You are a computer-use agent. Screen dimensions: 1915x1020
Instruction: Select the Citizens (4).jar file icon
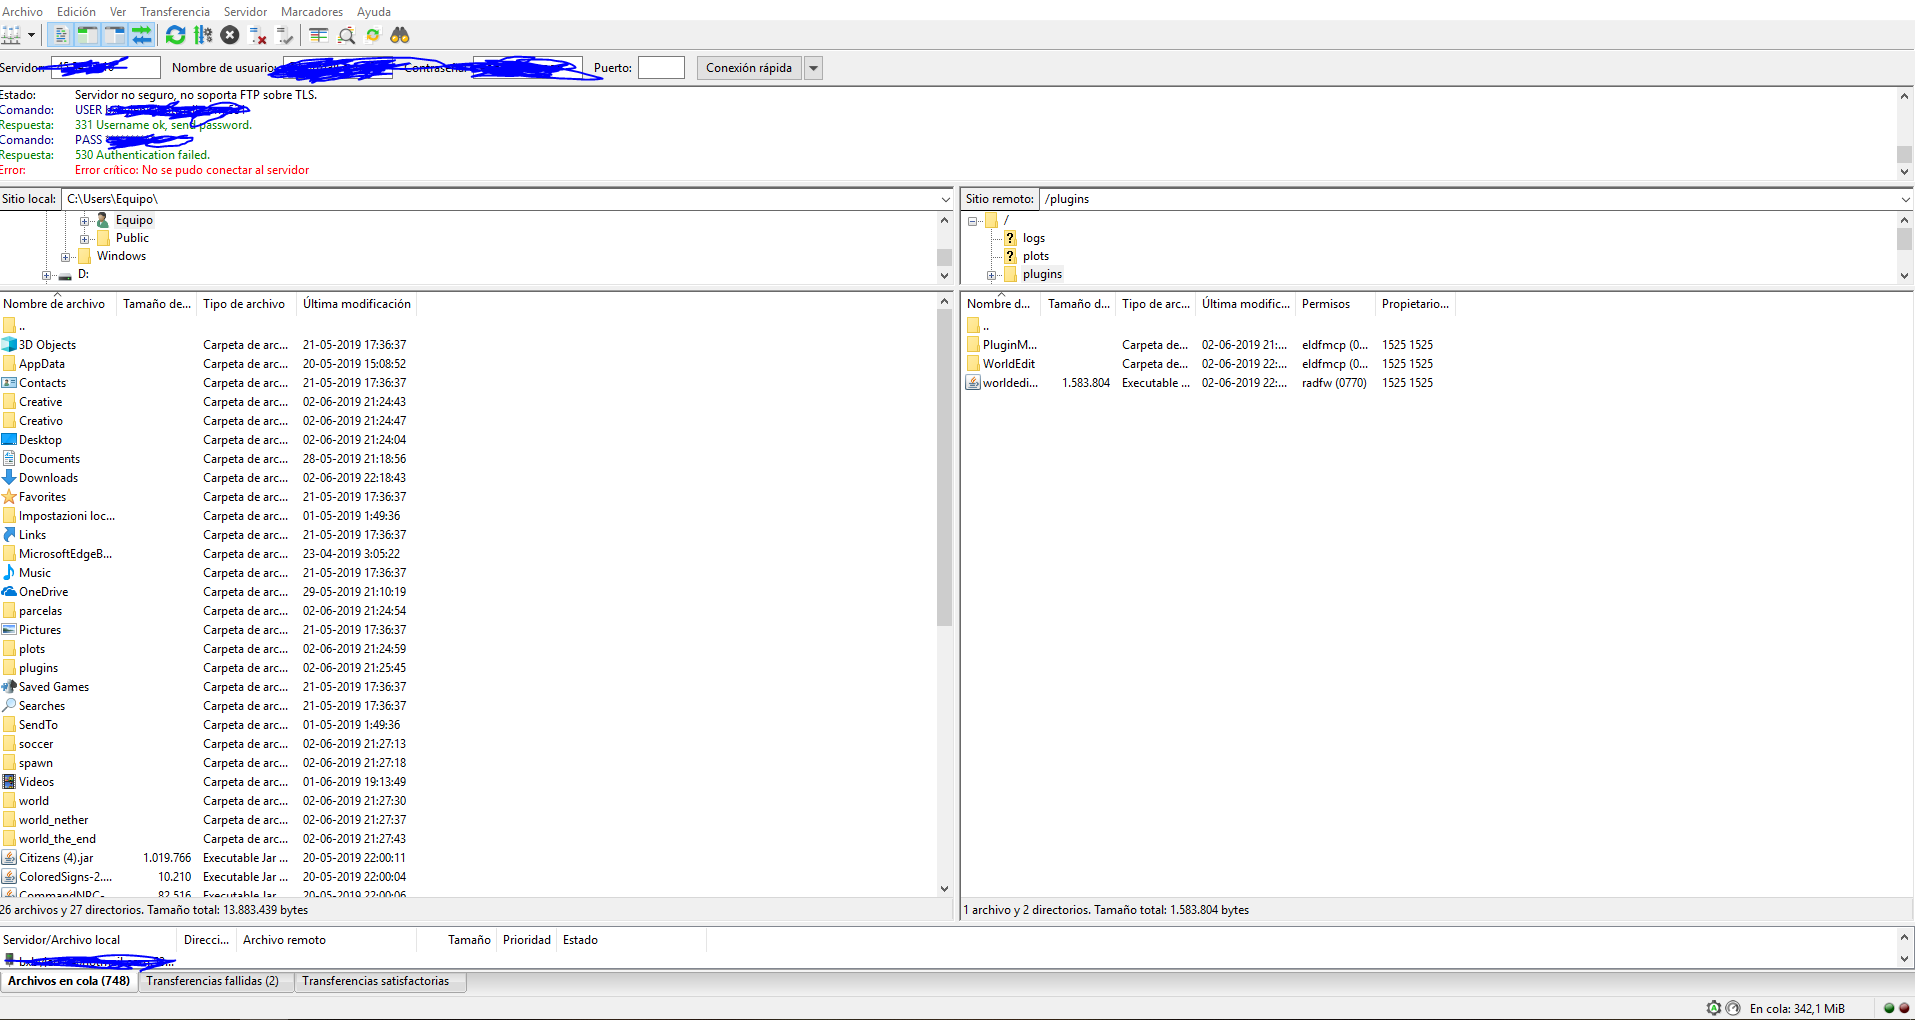tap(9, 858)
